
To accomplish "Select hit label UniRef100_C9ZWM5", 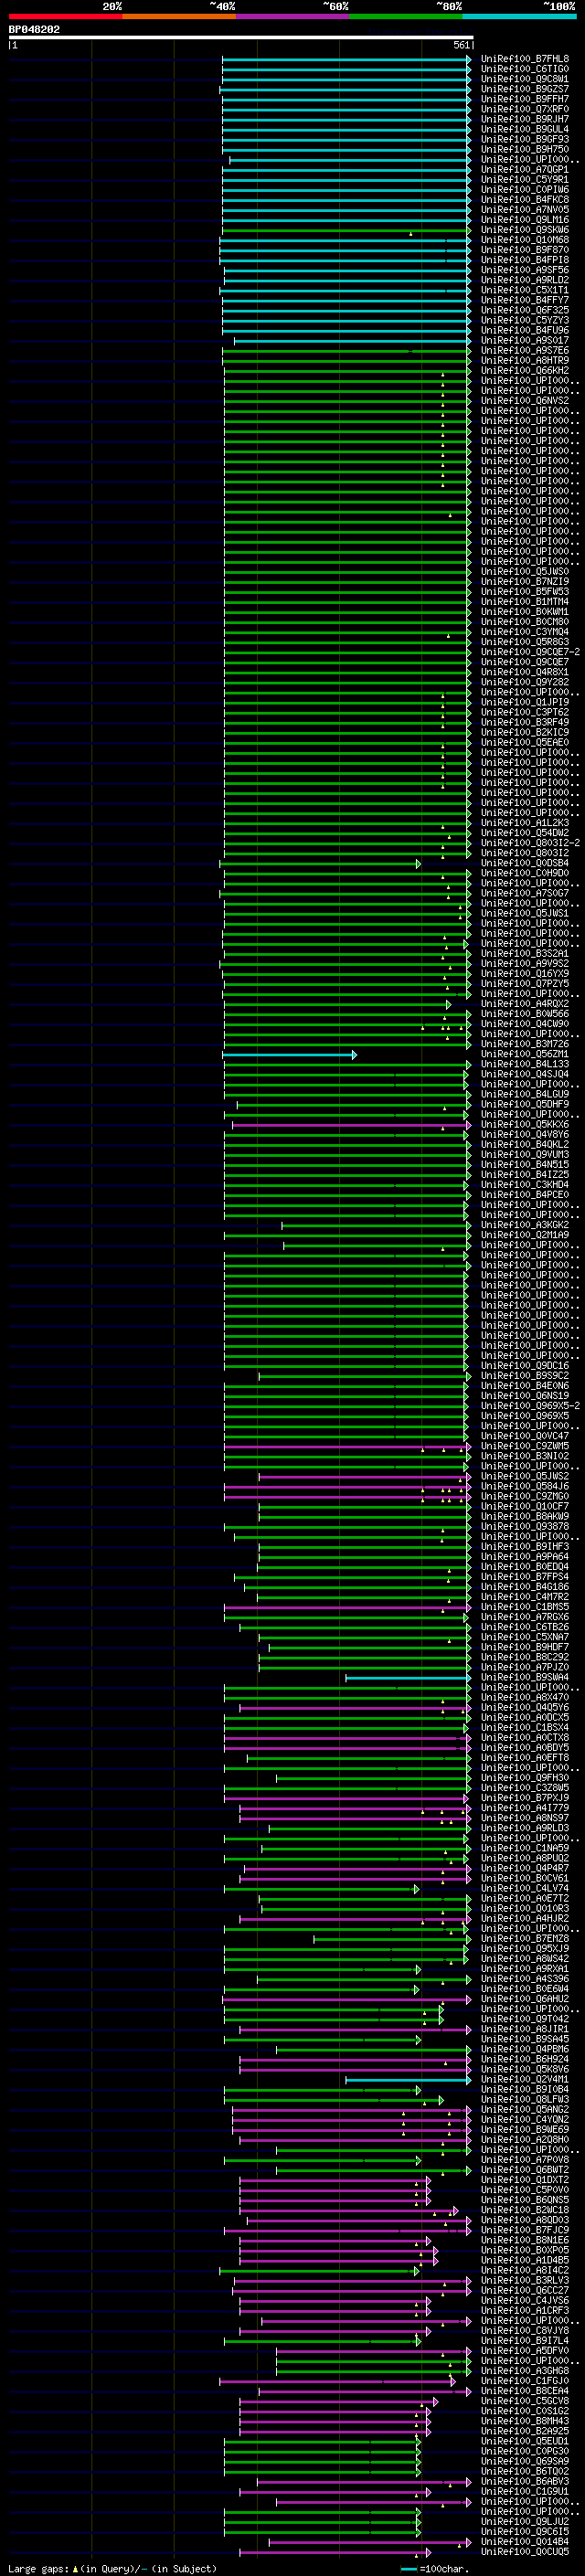I will [525, 1446].
